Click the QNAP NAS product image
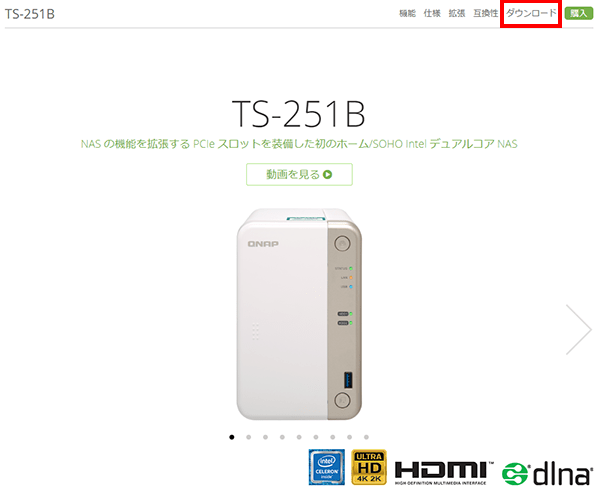The height and width of the screenshot is (499, 600). pos(299,314)
